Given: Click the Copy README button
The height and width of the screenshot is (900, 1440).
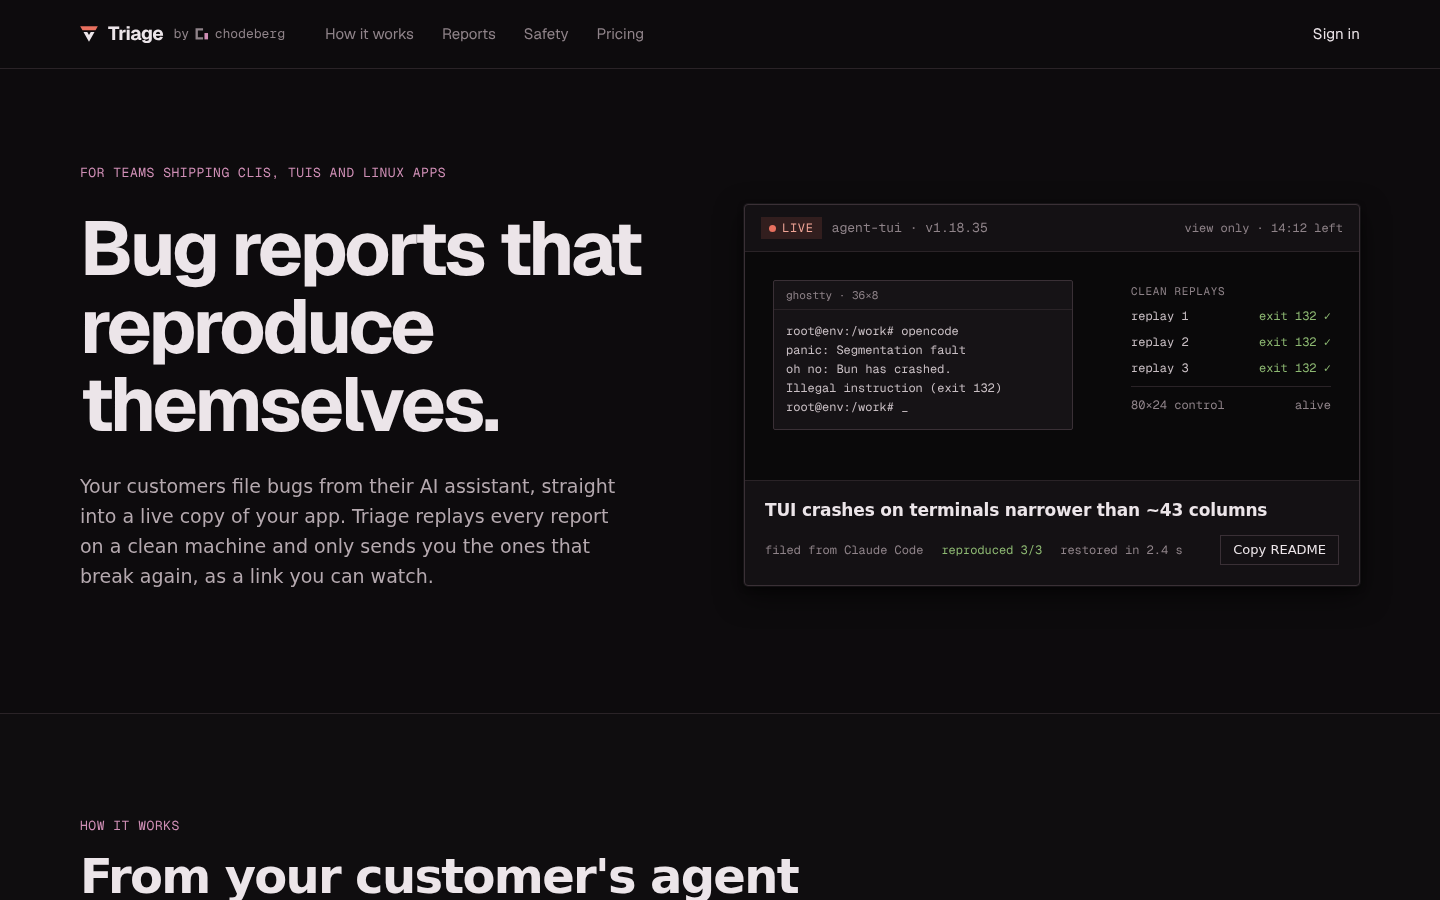Looking at the screenshot, I should [x=1279, y=550].
